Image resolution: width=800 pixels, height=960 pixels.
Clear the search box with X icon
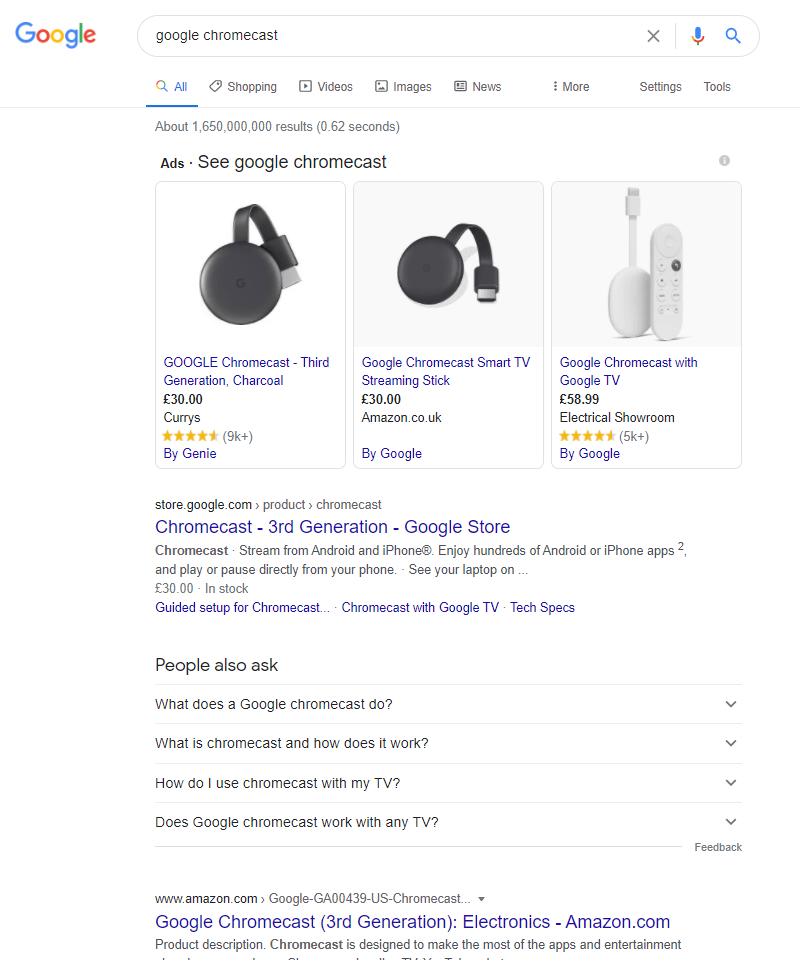(x=653, y=36)
